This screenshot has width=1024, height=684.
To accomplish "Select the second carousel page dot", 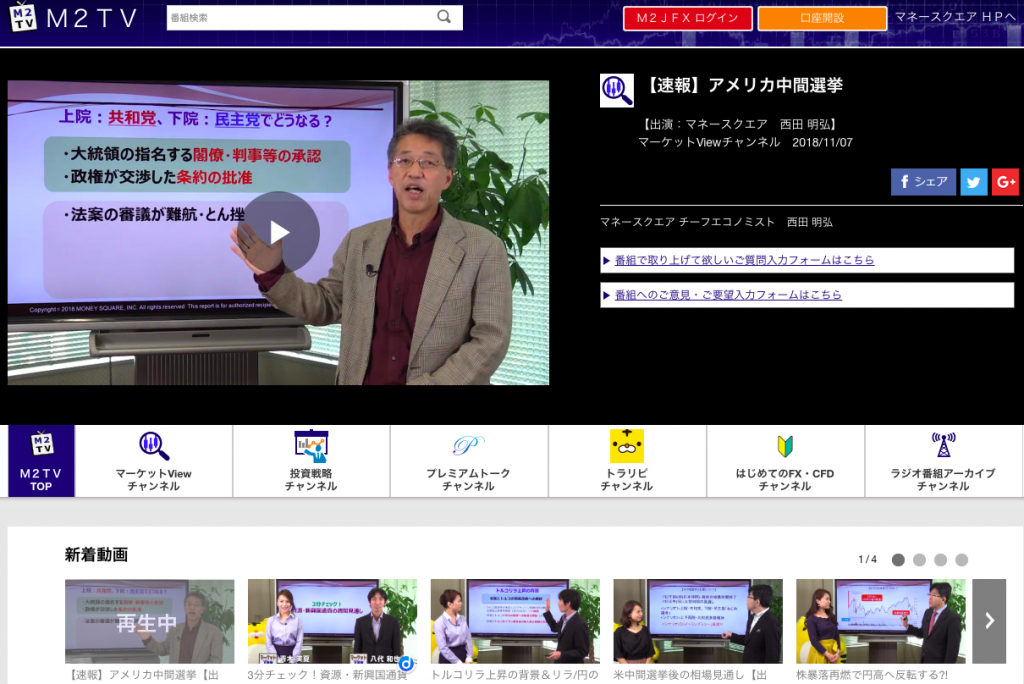I will tap(919, 560).
